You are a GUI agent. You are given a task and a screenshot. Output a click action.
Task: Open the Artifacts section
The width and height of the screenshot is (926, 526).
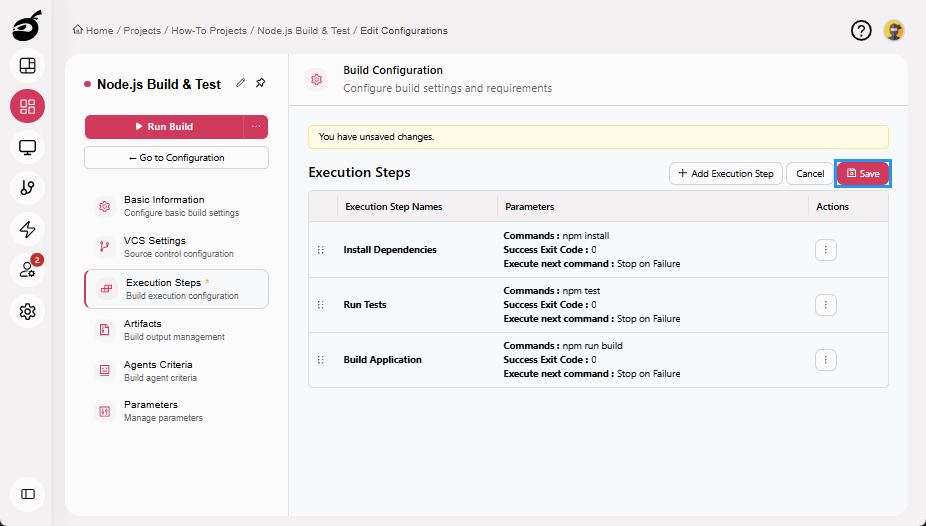point(176,329)
